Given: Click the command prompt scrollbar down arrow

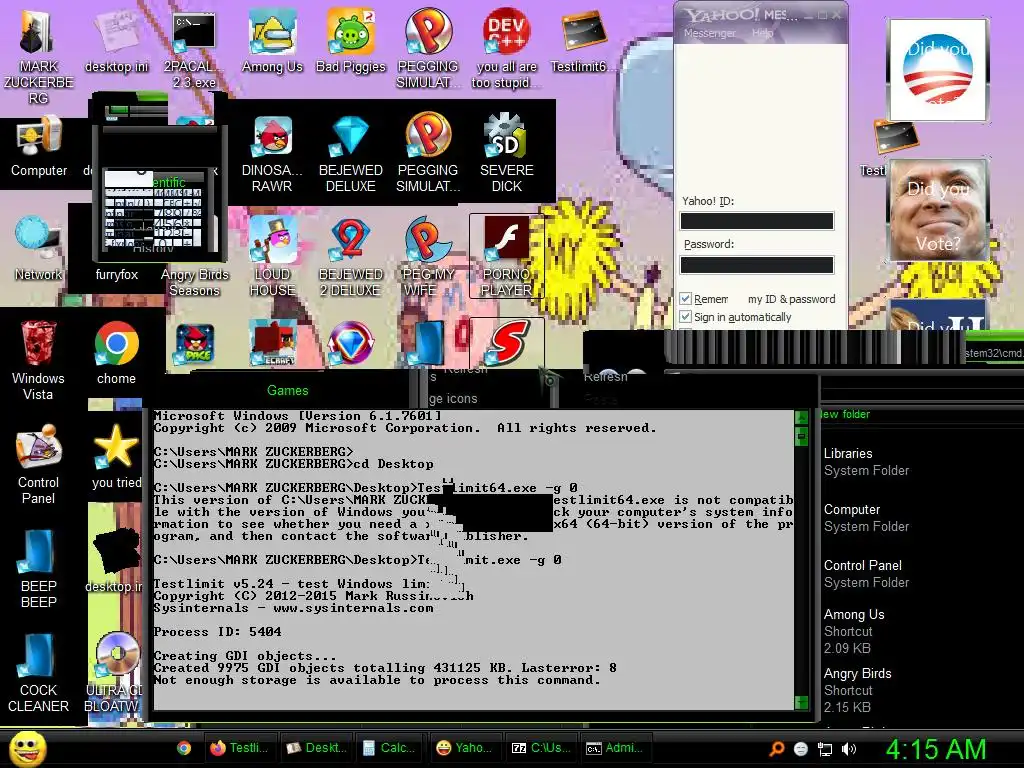Looking at the screenshot, I should (801, 703).
